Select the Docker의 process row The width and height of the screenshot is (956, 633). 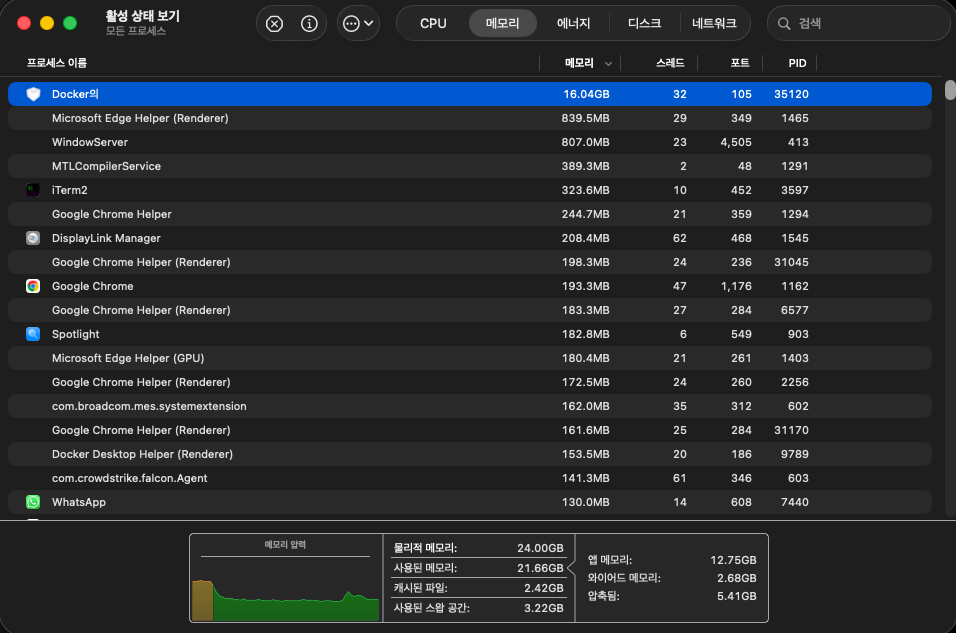pyautogui.click(x=469, y=94)
